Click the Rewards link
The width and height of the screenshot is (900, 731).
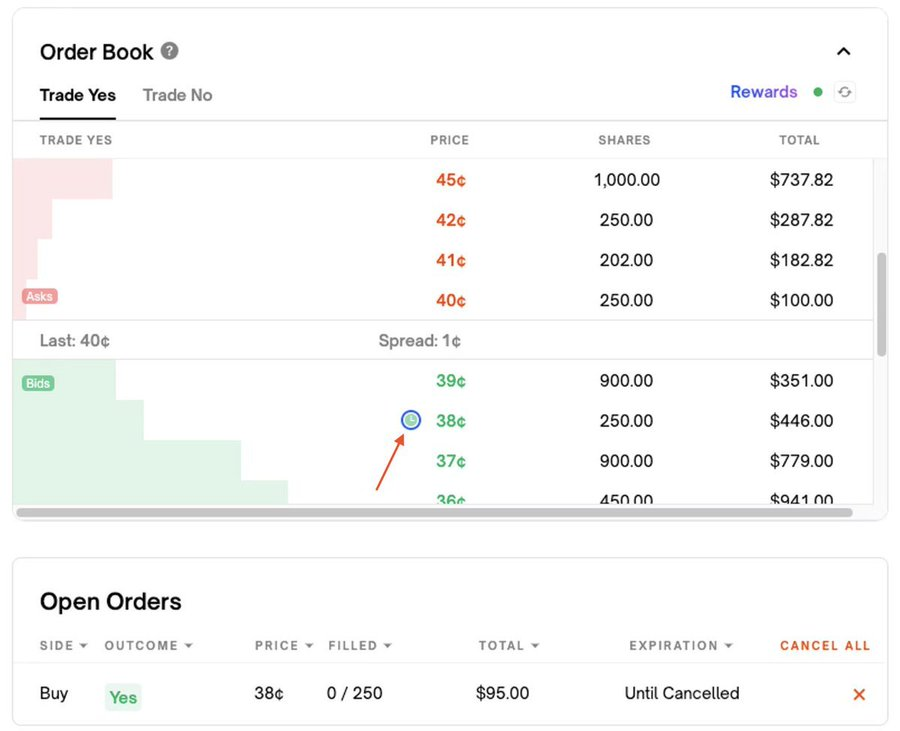[763, 92]
